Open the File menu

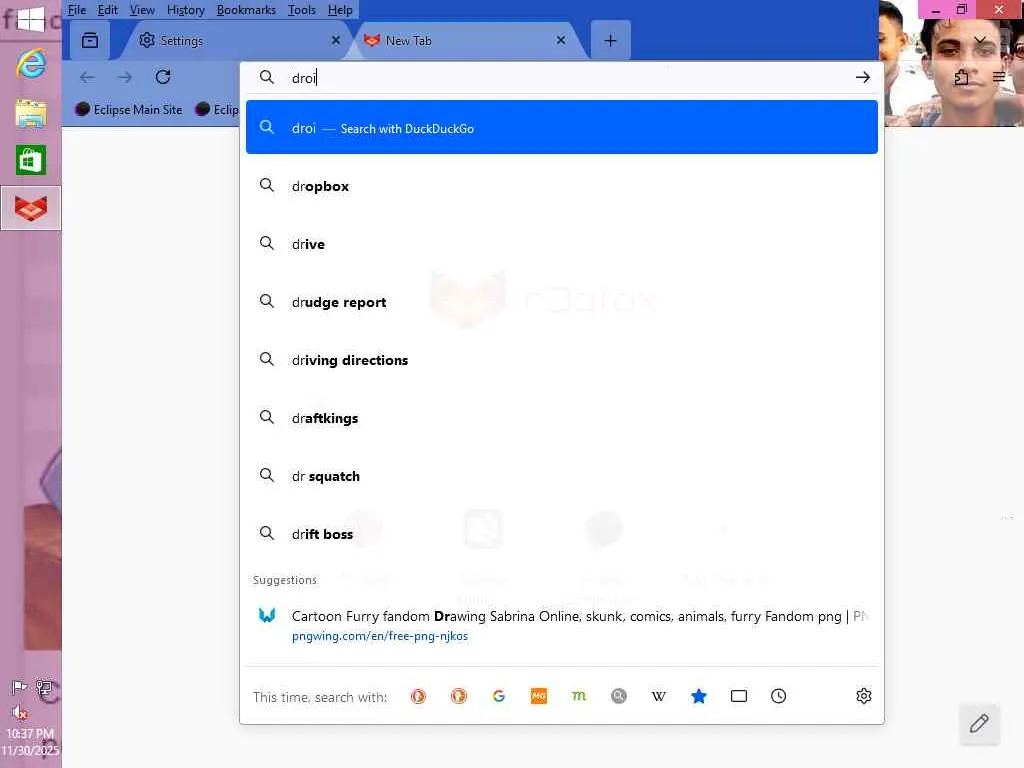click(76, 10)
